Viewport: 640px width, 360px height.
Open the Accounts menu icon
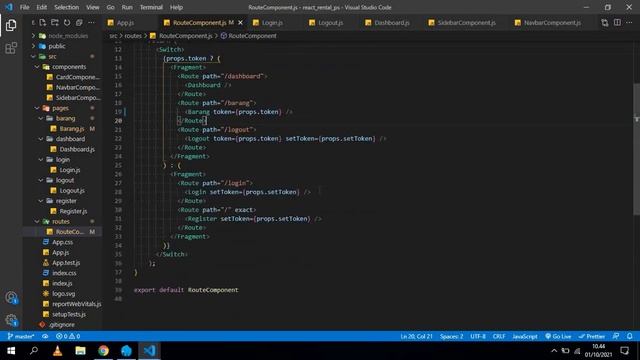(x=11, y=298)
